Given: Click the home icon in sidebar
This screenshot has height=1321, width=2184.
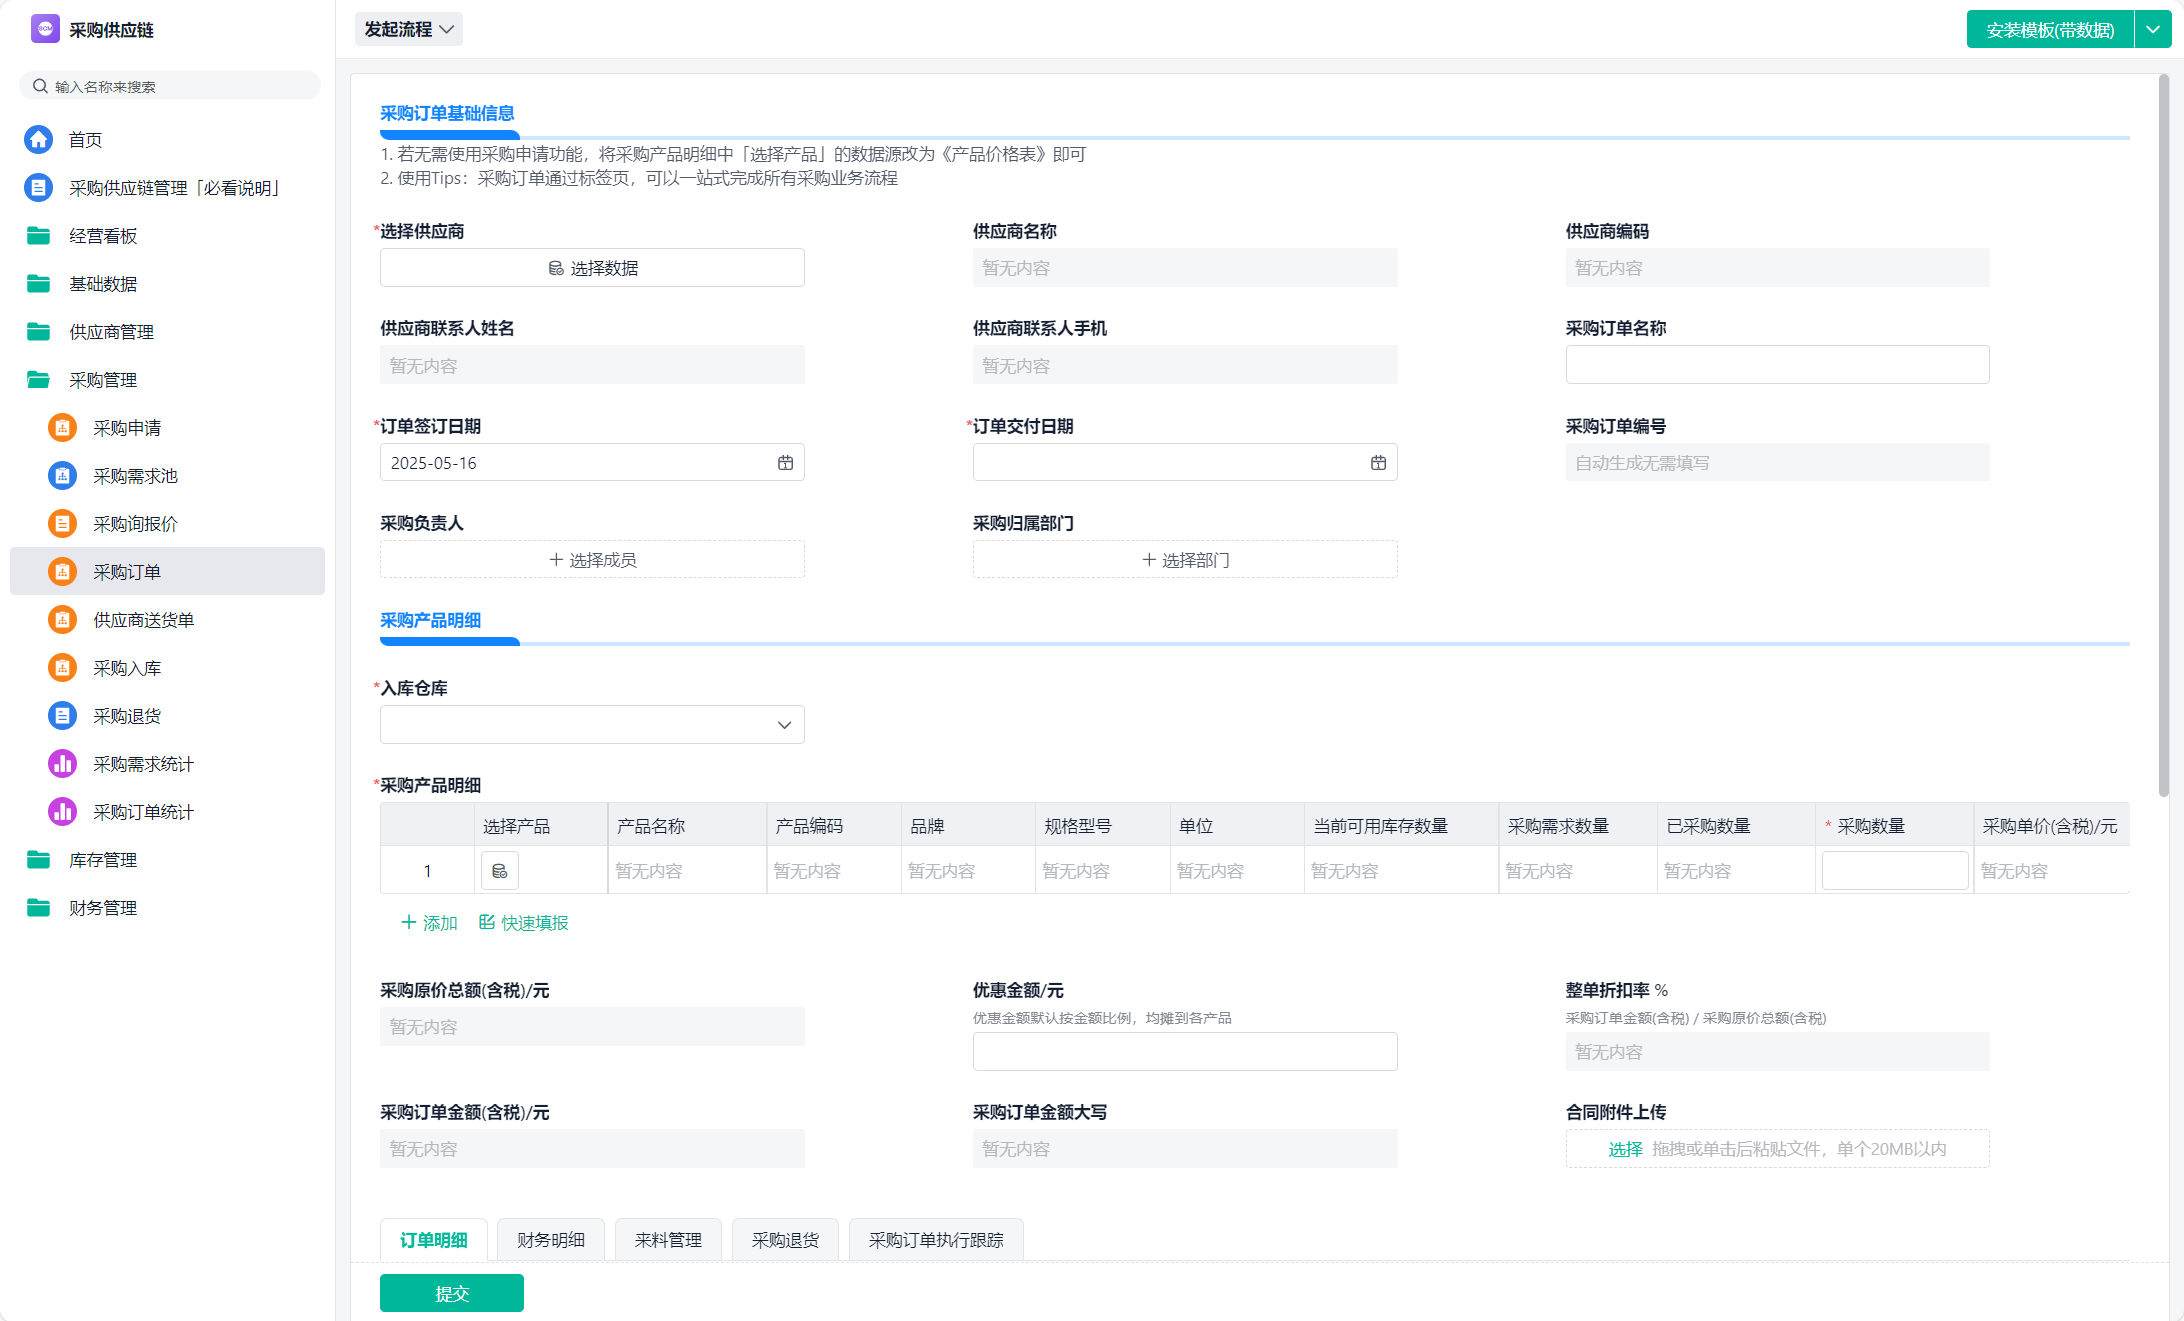Looking at the screenshot, I should point(38,139).
